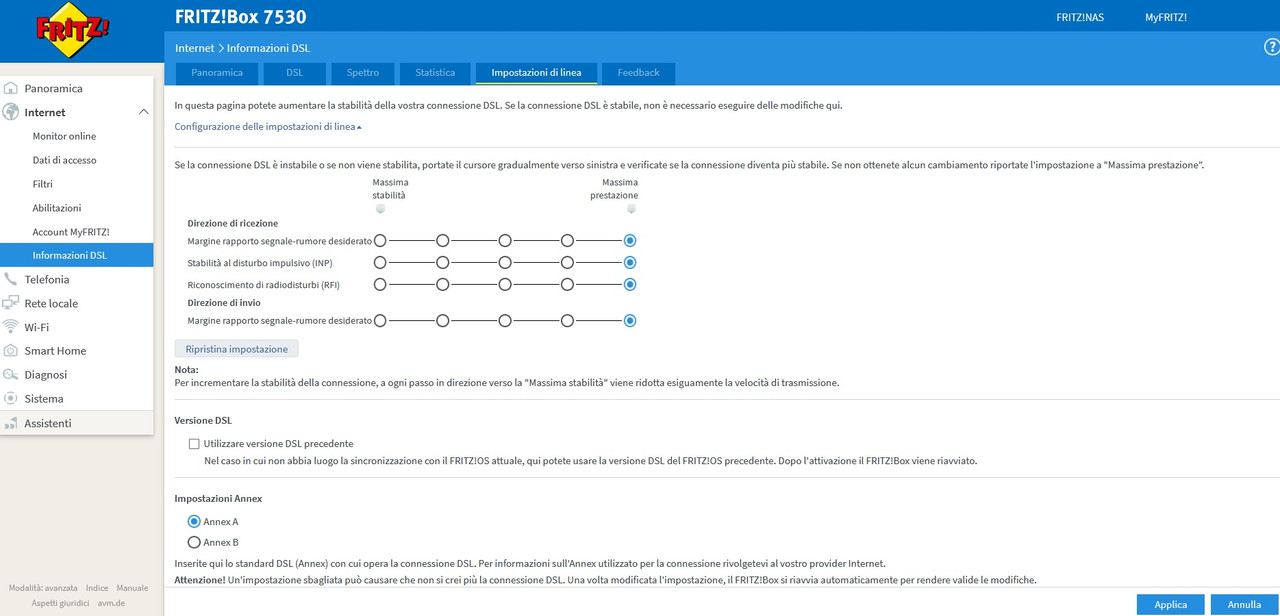This screenshot has height=616, width=1280.
Task: Switch to the DSL tab
Action: (x=295, y=73)
